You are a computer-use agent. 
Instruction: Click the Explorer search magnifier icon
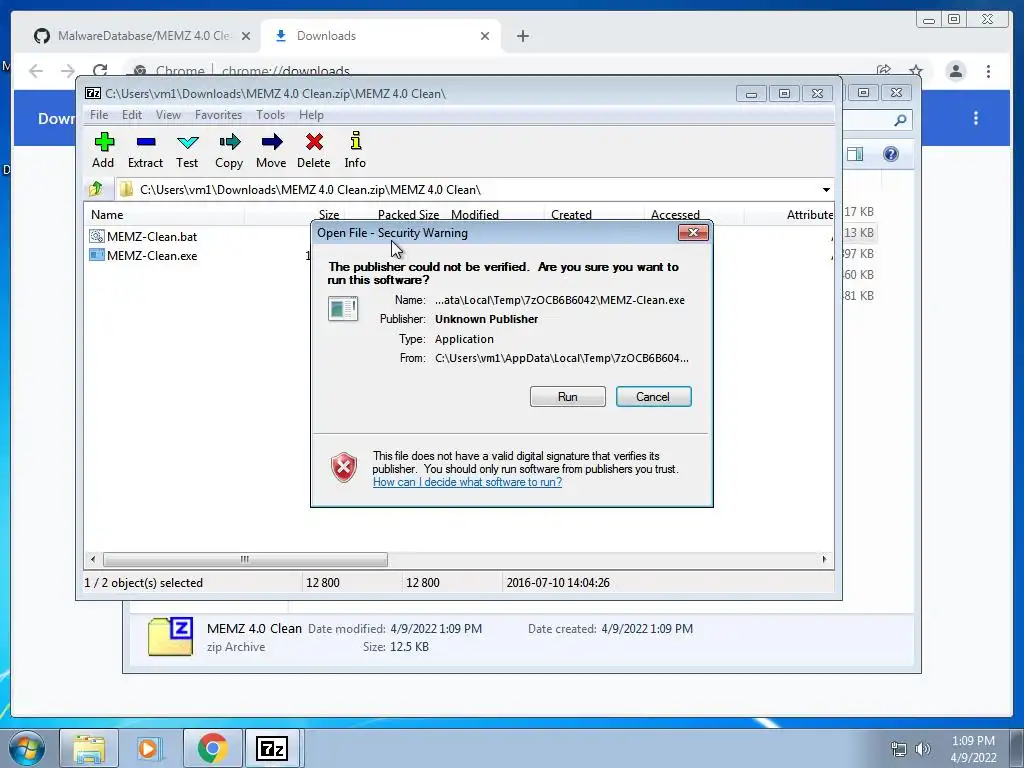click(900, 120)
